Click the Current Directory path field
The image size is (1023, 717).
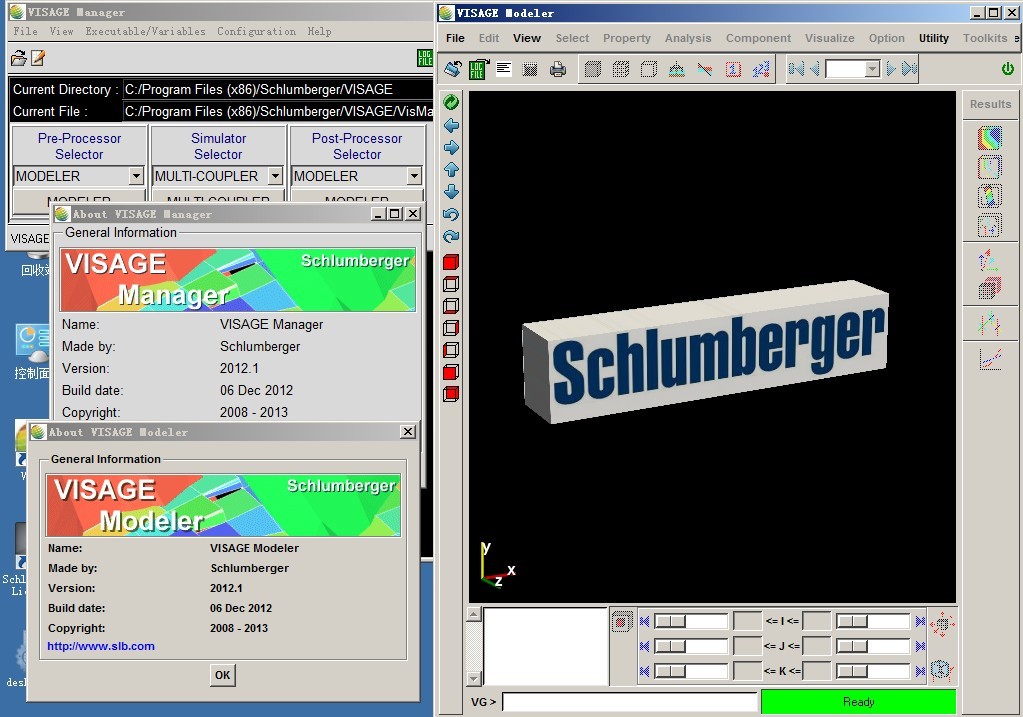(278, 89)
